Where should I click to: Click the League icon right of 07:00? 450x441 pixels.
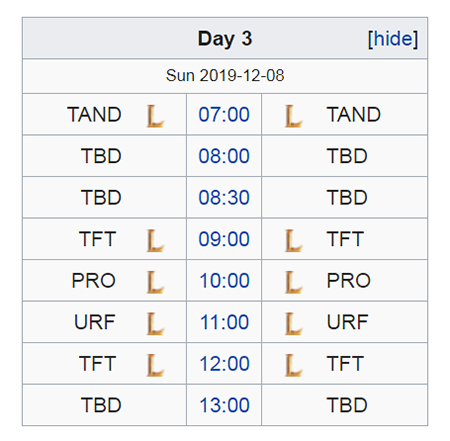click(x=293, y=116)
